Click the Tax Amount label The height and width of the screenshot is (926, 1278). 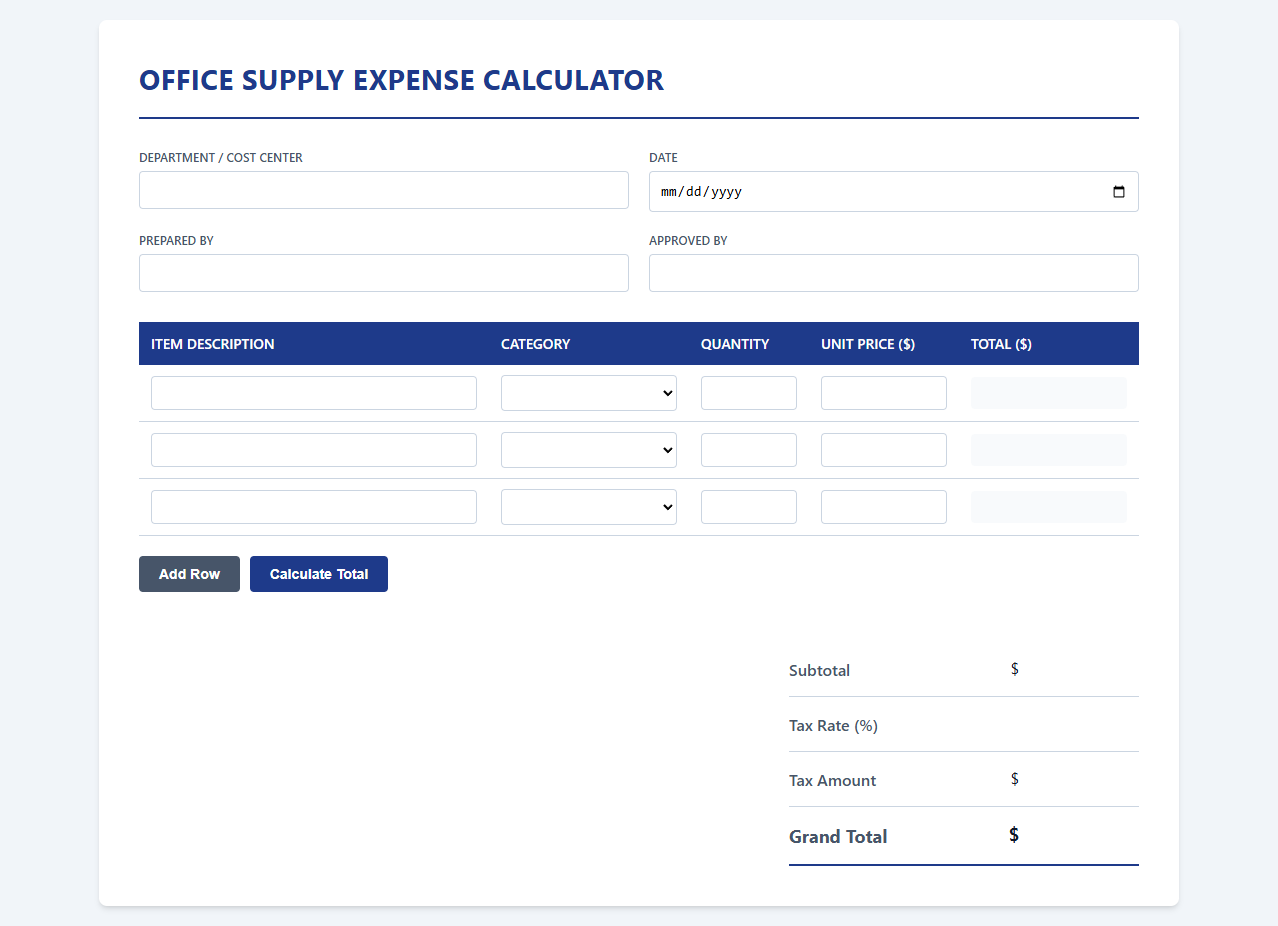(832, 780)
